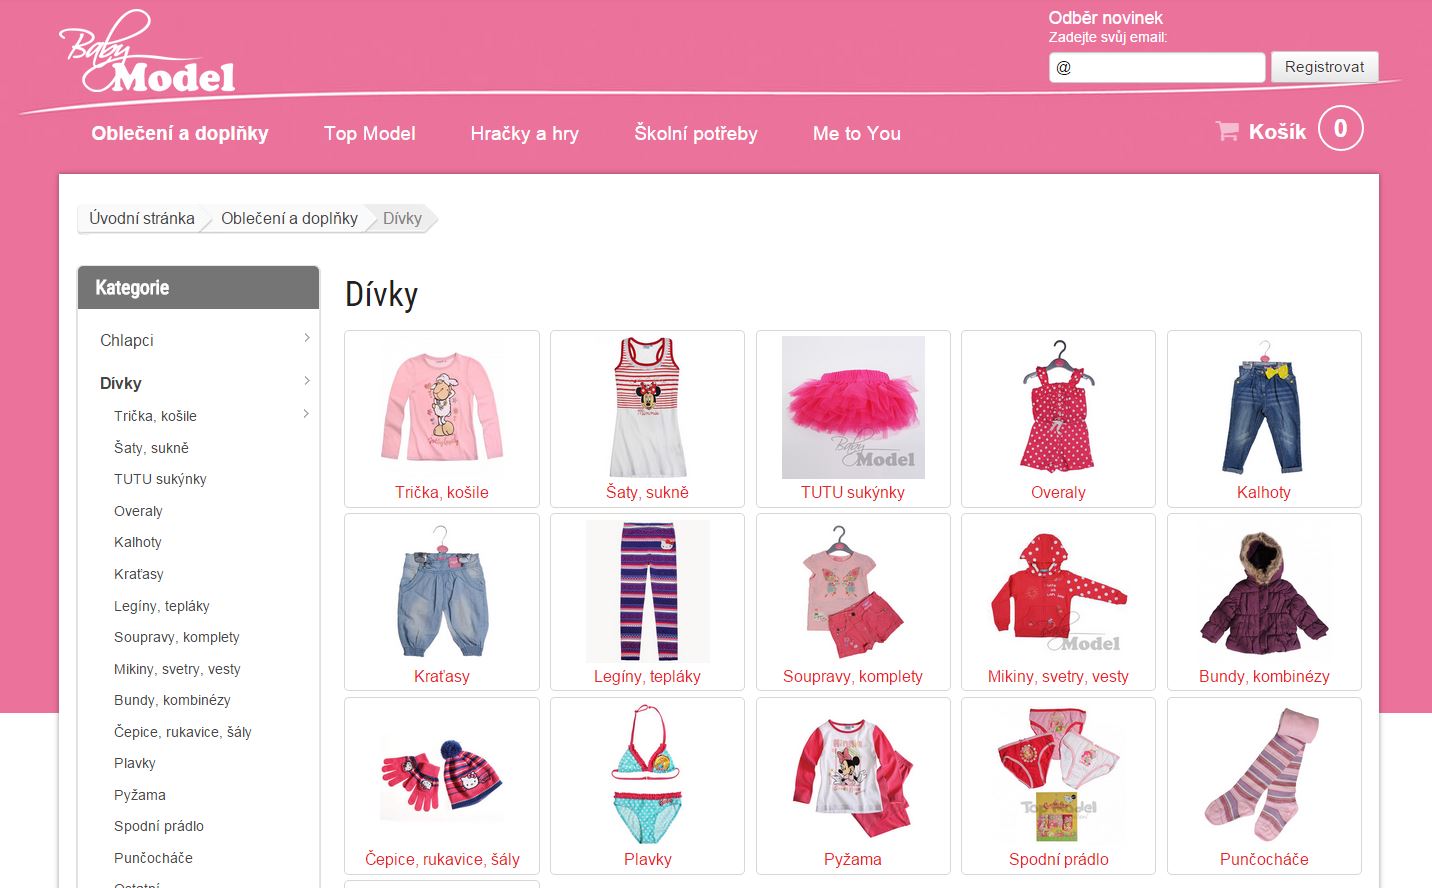Open the pink TUTU skirt image
The height and width of the screenshot is (888, 1432).
coord(853,407)
